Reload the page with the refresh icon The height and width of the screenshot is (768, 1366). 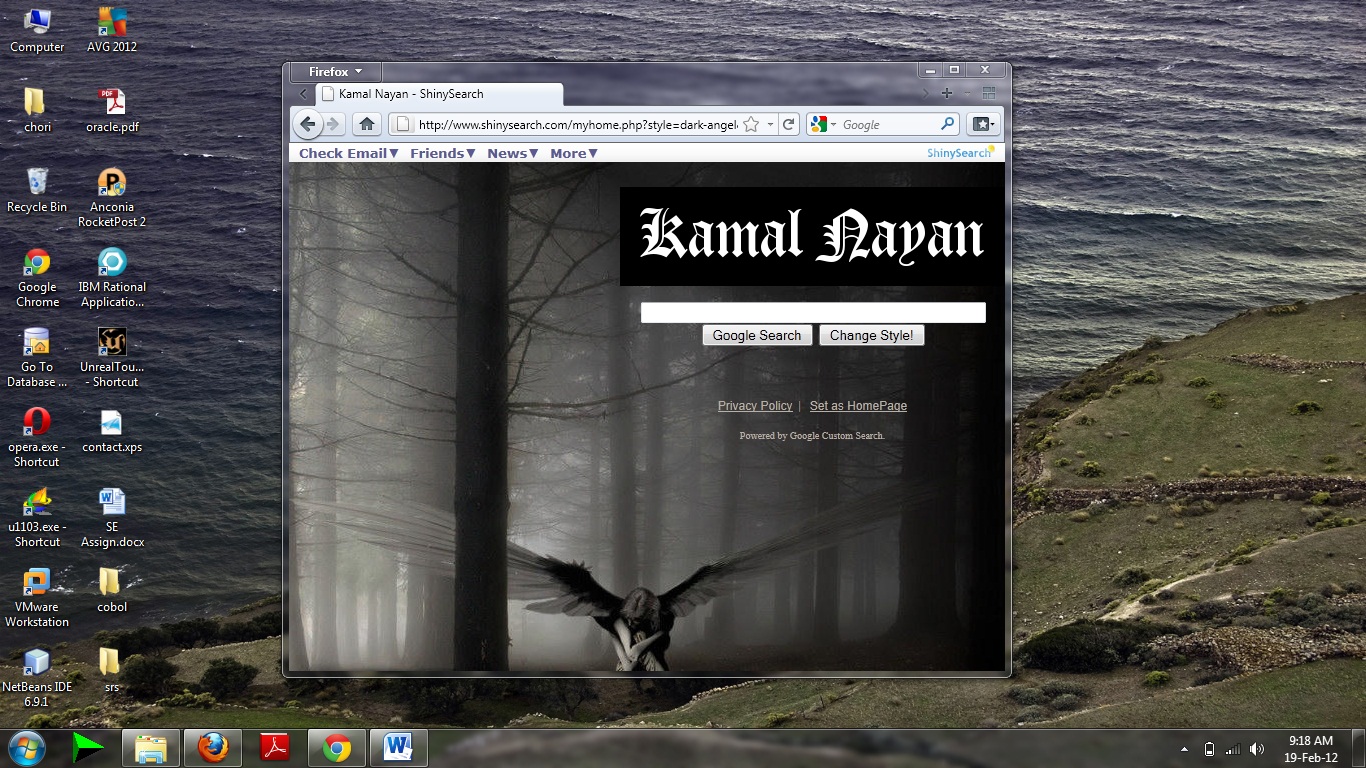click(789, 124)
